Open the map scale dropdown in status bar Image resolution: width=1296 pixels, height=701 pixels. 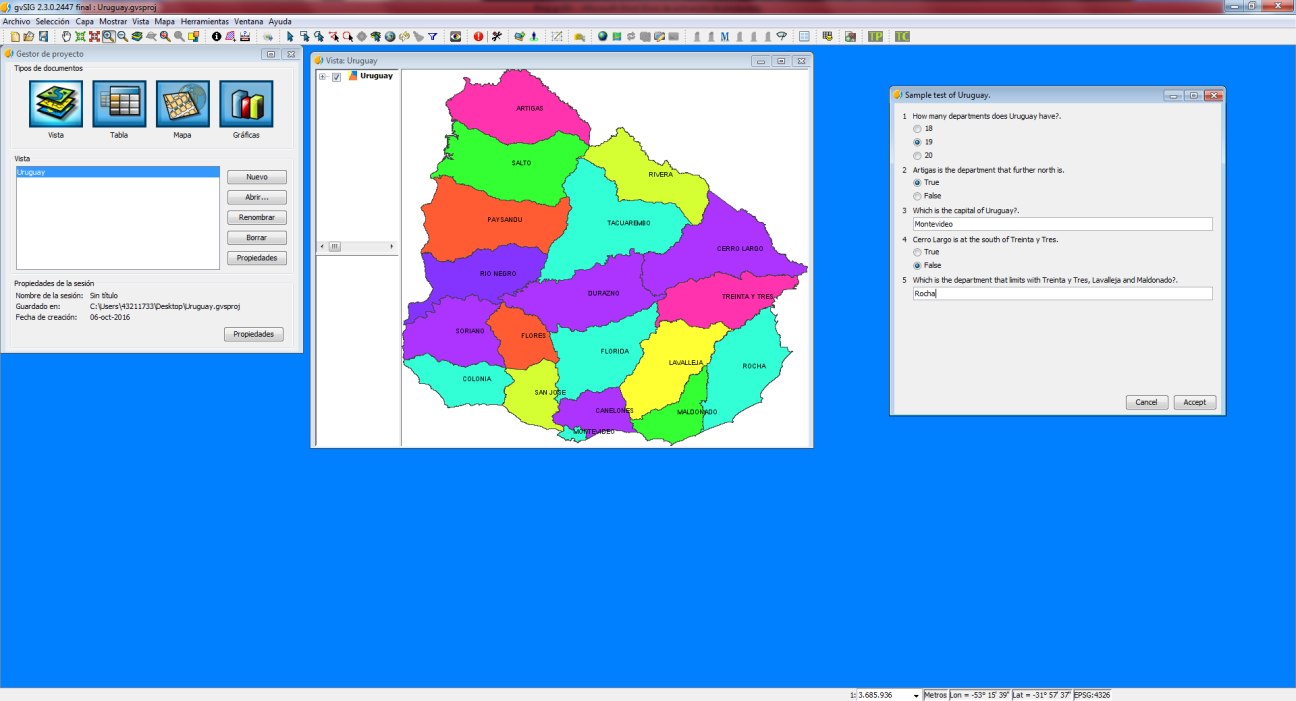[x=916, y=695]
